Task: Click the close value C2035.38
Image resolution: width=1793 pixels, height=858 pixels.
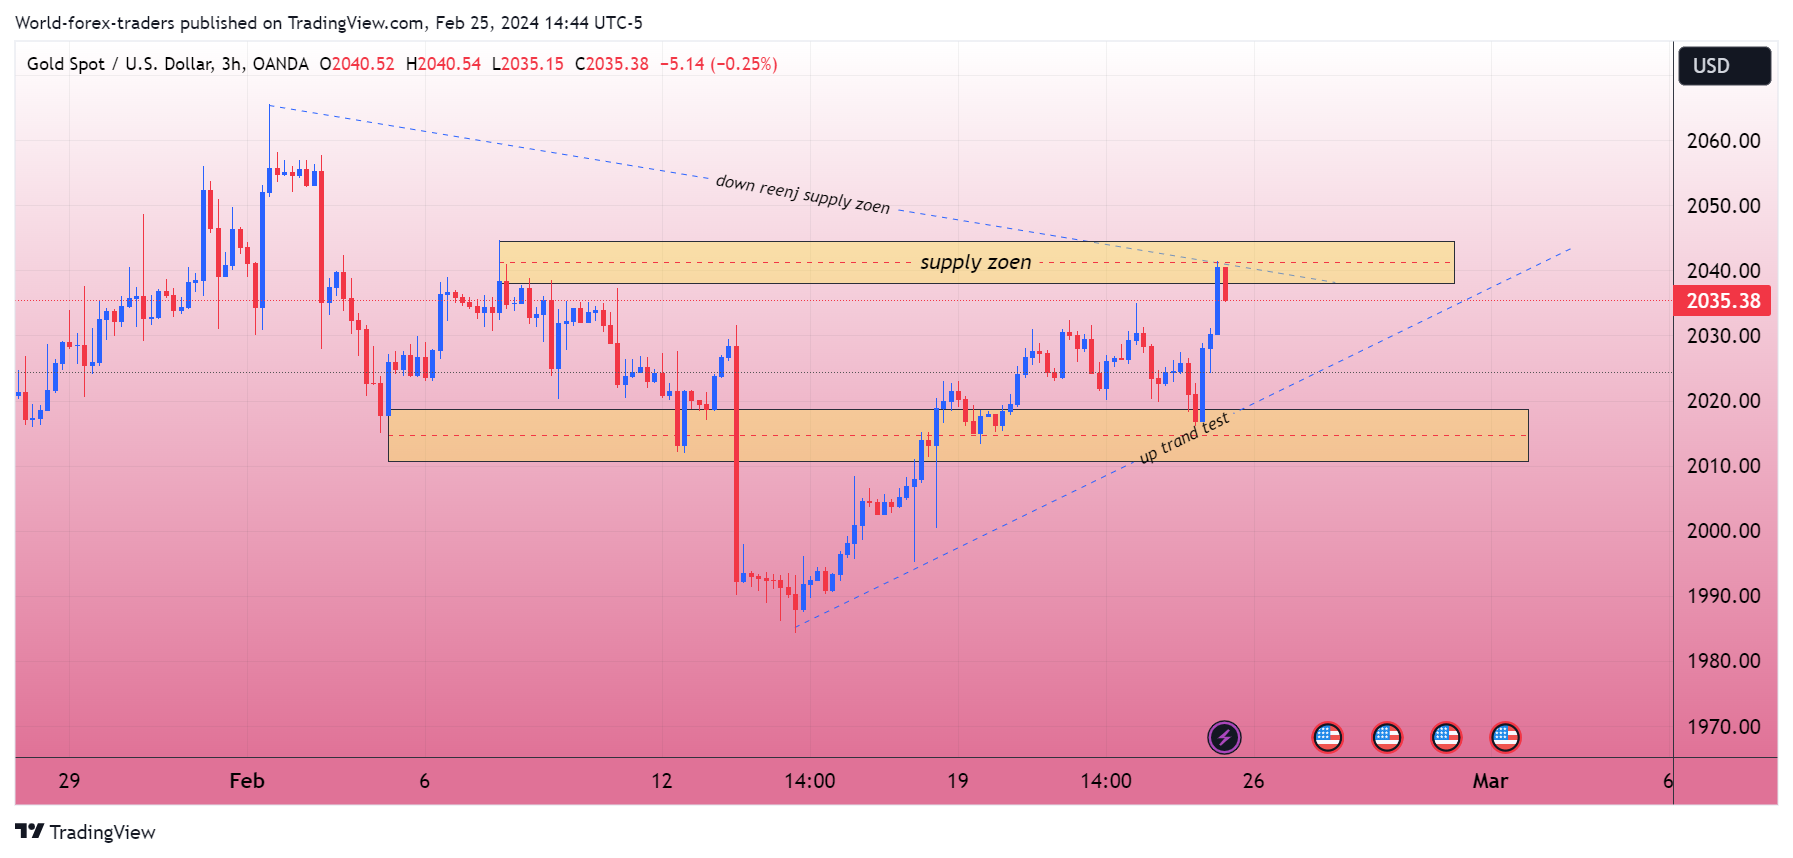Action: click(611, 64)
